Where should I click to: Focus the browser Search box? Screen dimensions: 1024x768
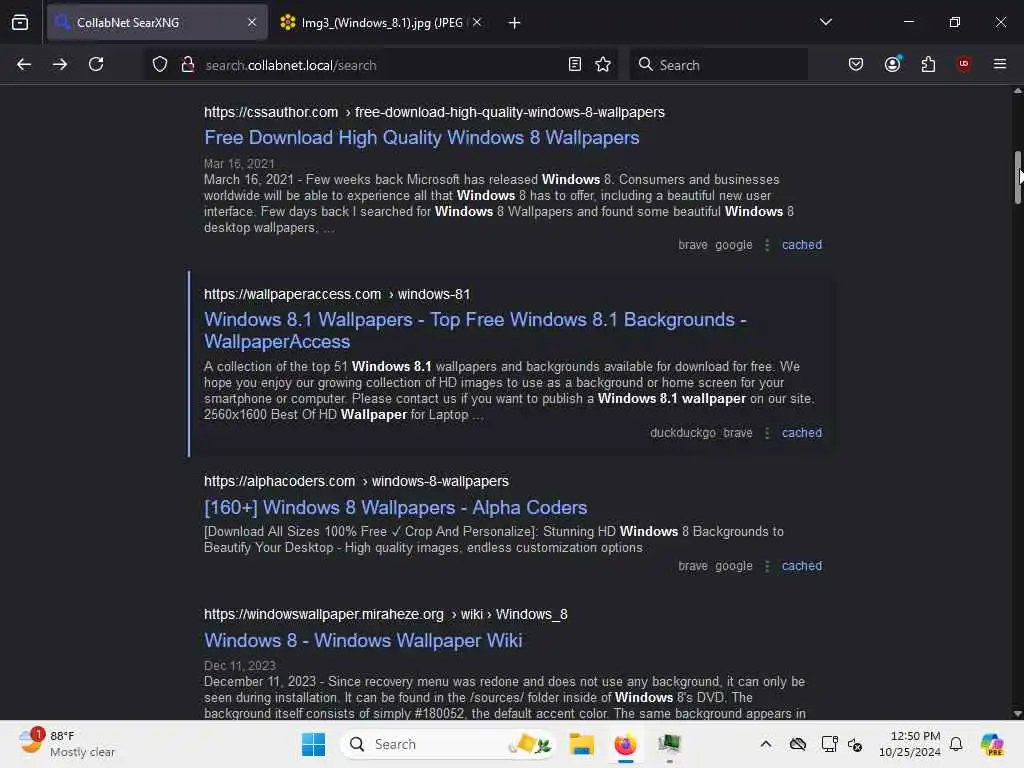pos(718,65)
